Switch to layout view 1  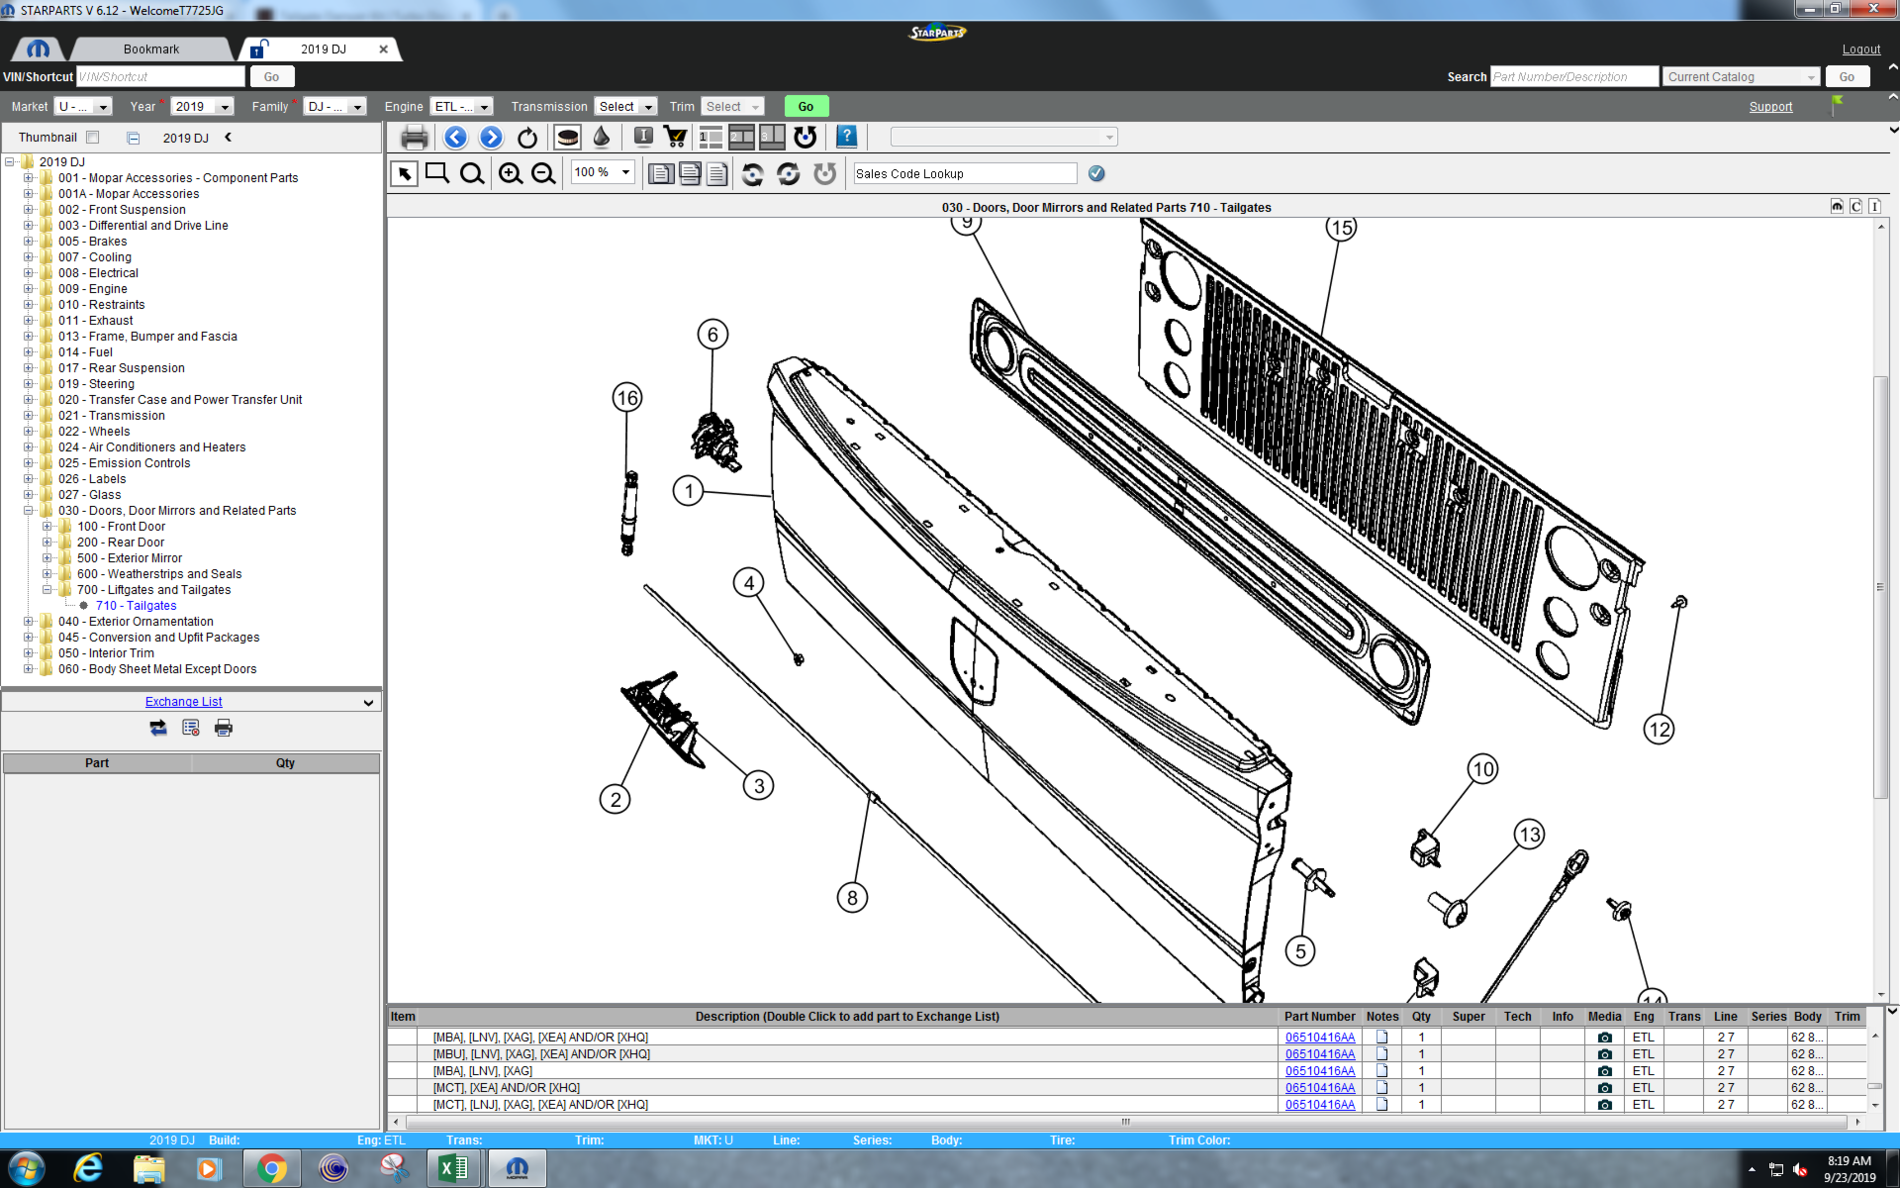(711, 137)
